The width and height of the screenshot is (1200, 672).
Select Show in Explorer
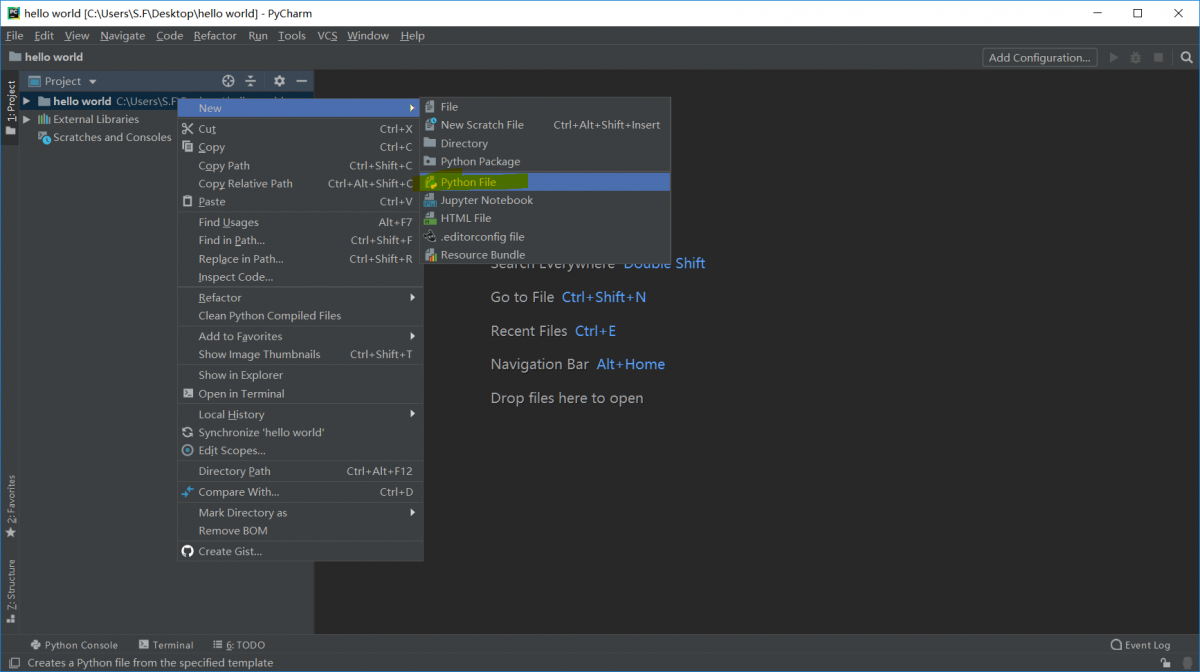[x=300, y=375]
